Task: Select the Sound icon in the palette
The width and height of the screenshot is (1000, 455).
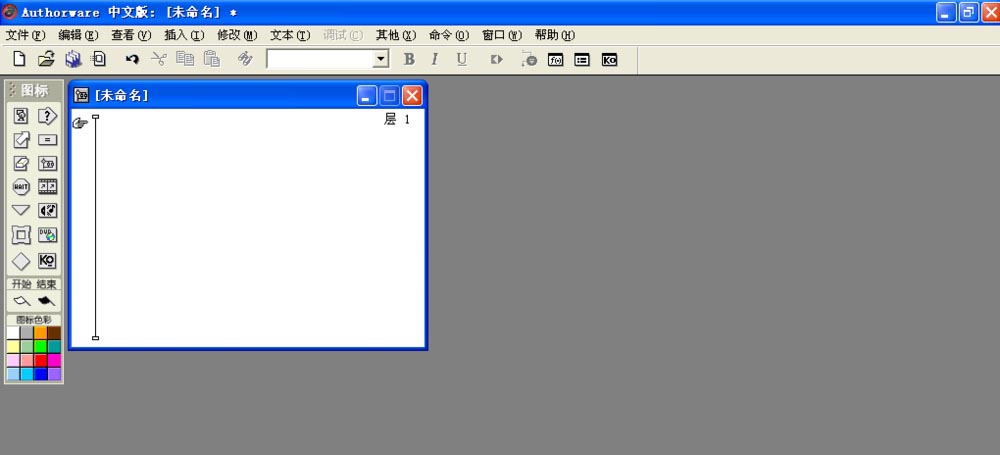Action: [x=47, y=210]
